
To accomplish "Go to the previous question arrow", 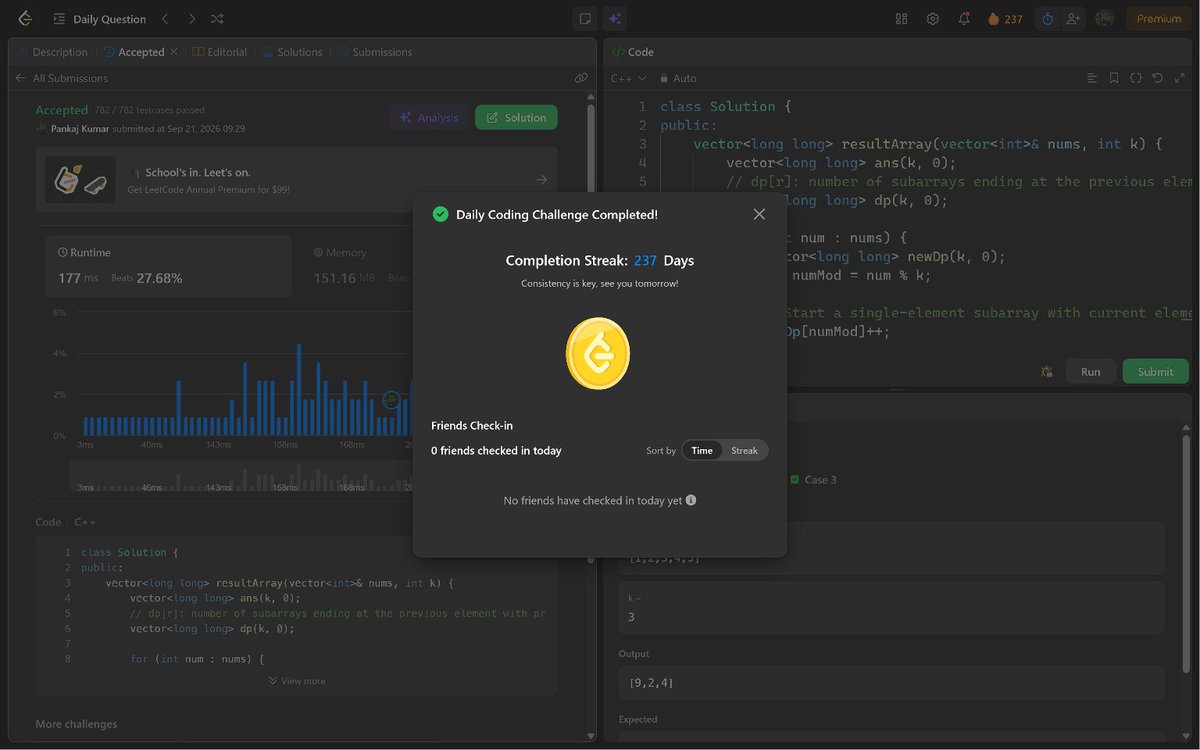I will [166, 19].
